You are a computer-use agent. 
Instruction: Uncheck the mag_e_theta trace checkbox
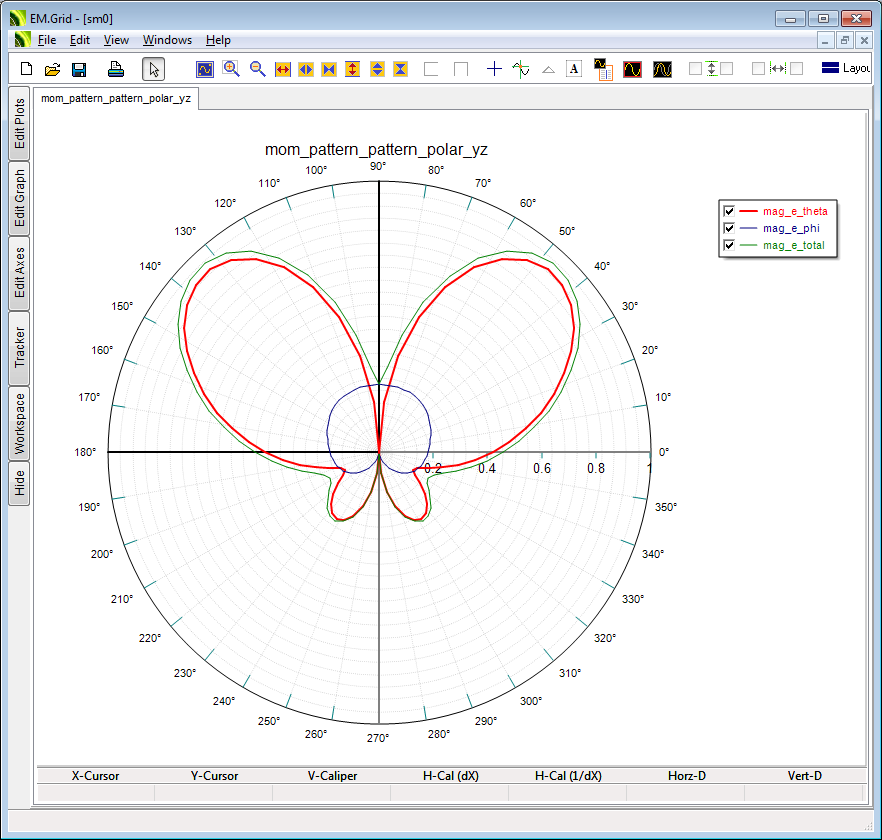pos(729,211)
